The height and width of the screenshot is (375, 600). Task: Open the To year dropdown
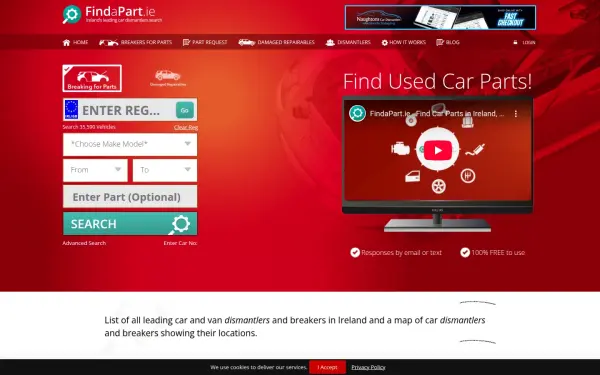(165, 170)
